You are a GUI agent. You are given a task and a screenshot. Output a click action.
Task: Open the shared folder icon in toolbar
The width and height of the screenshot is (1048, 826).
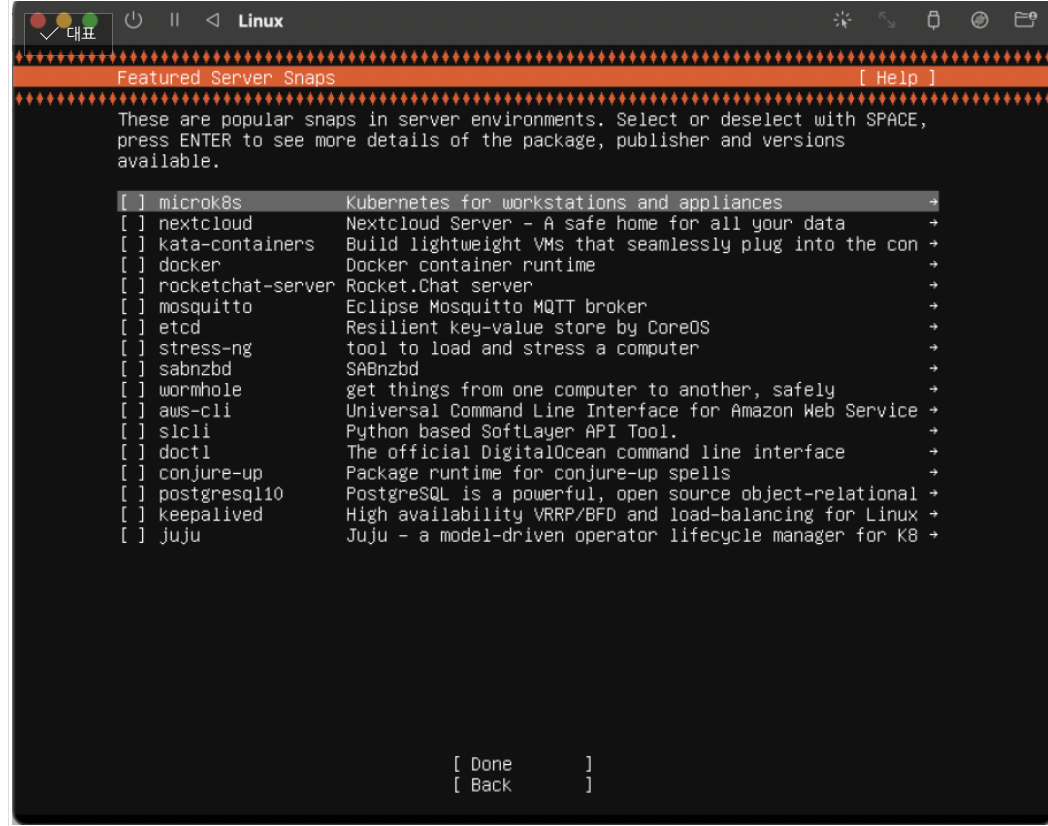click(1025, 19)
